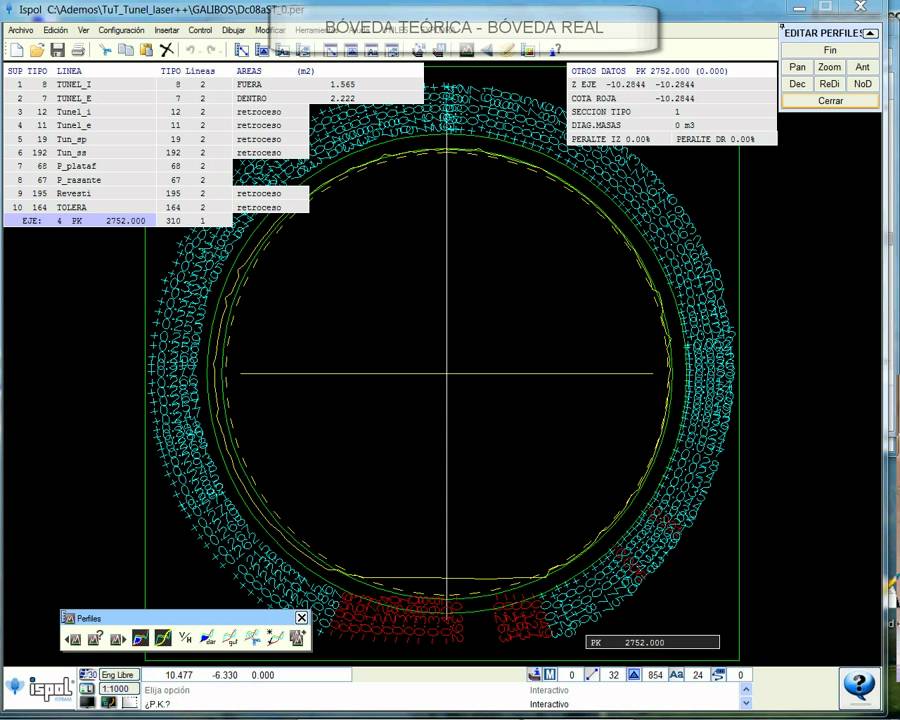Open the Control menu
The width and height of the screenshot is (900, 720).
click(x=200, y=30)
